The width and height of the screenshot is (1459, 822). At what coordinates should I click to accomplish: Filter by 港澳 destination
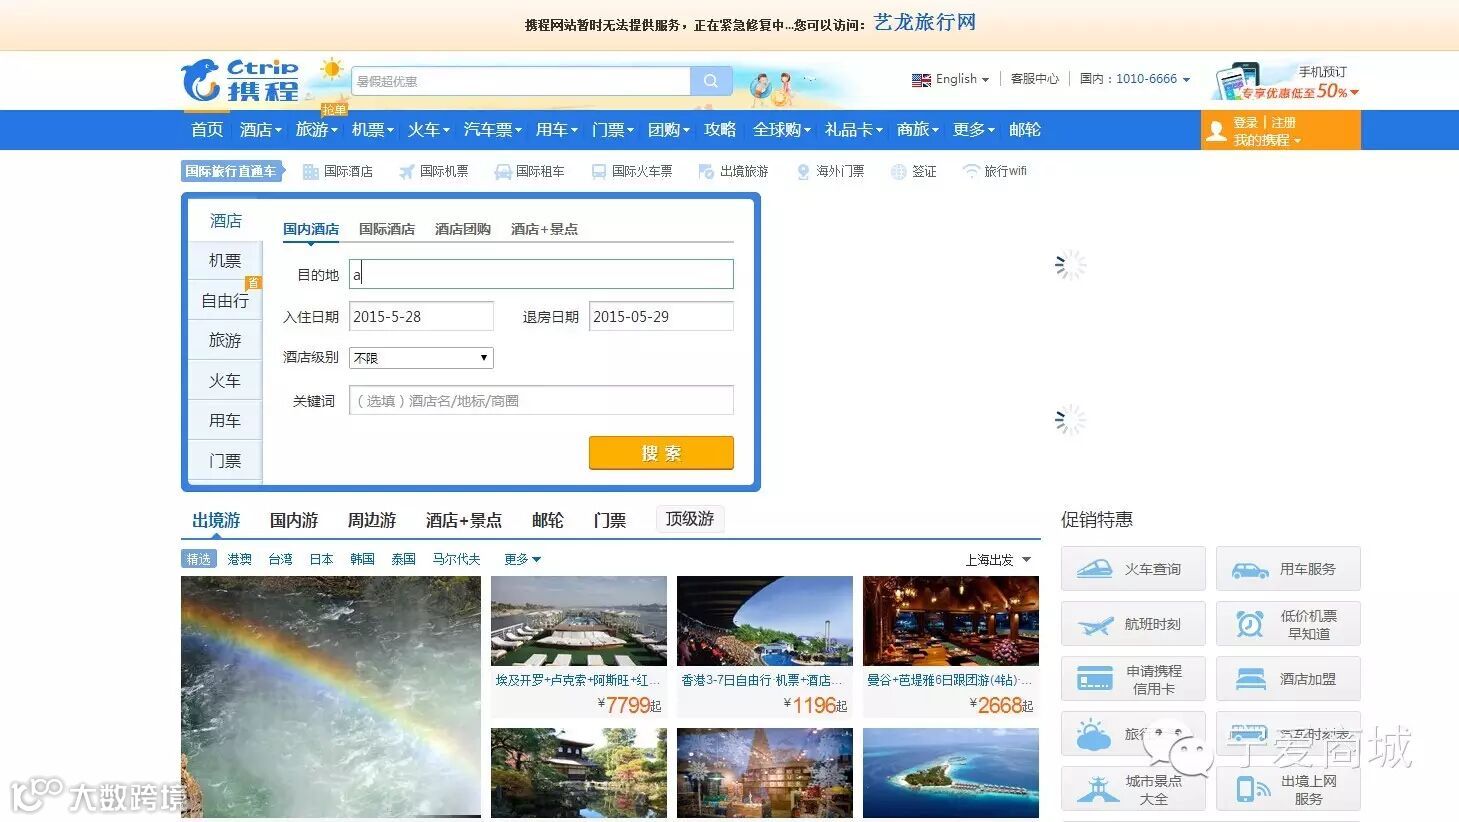pos(240,559)
